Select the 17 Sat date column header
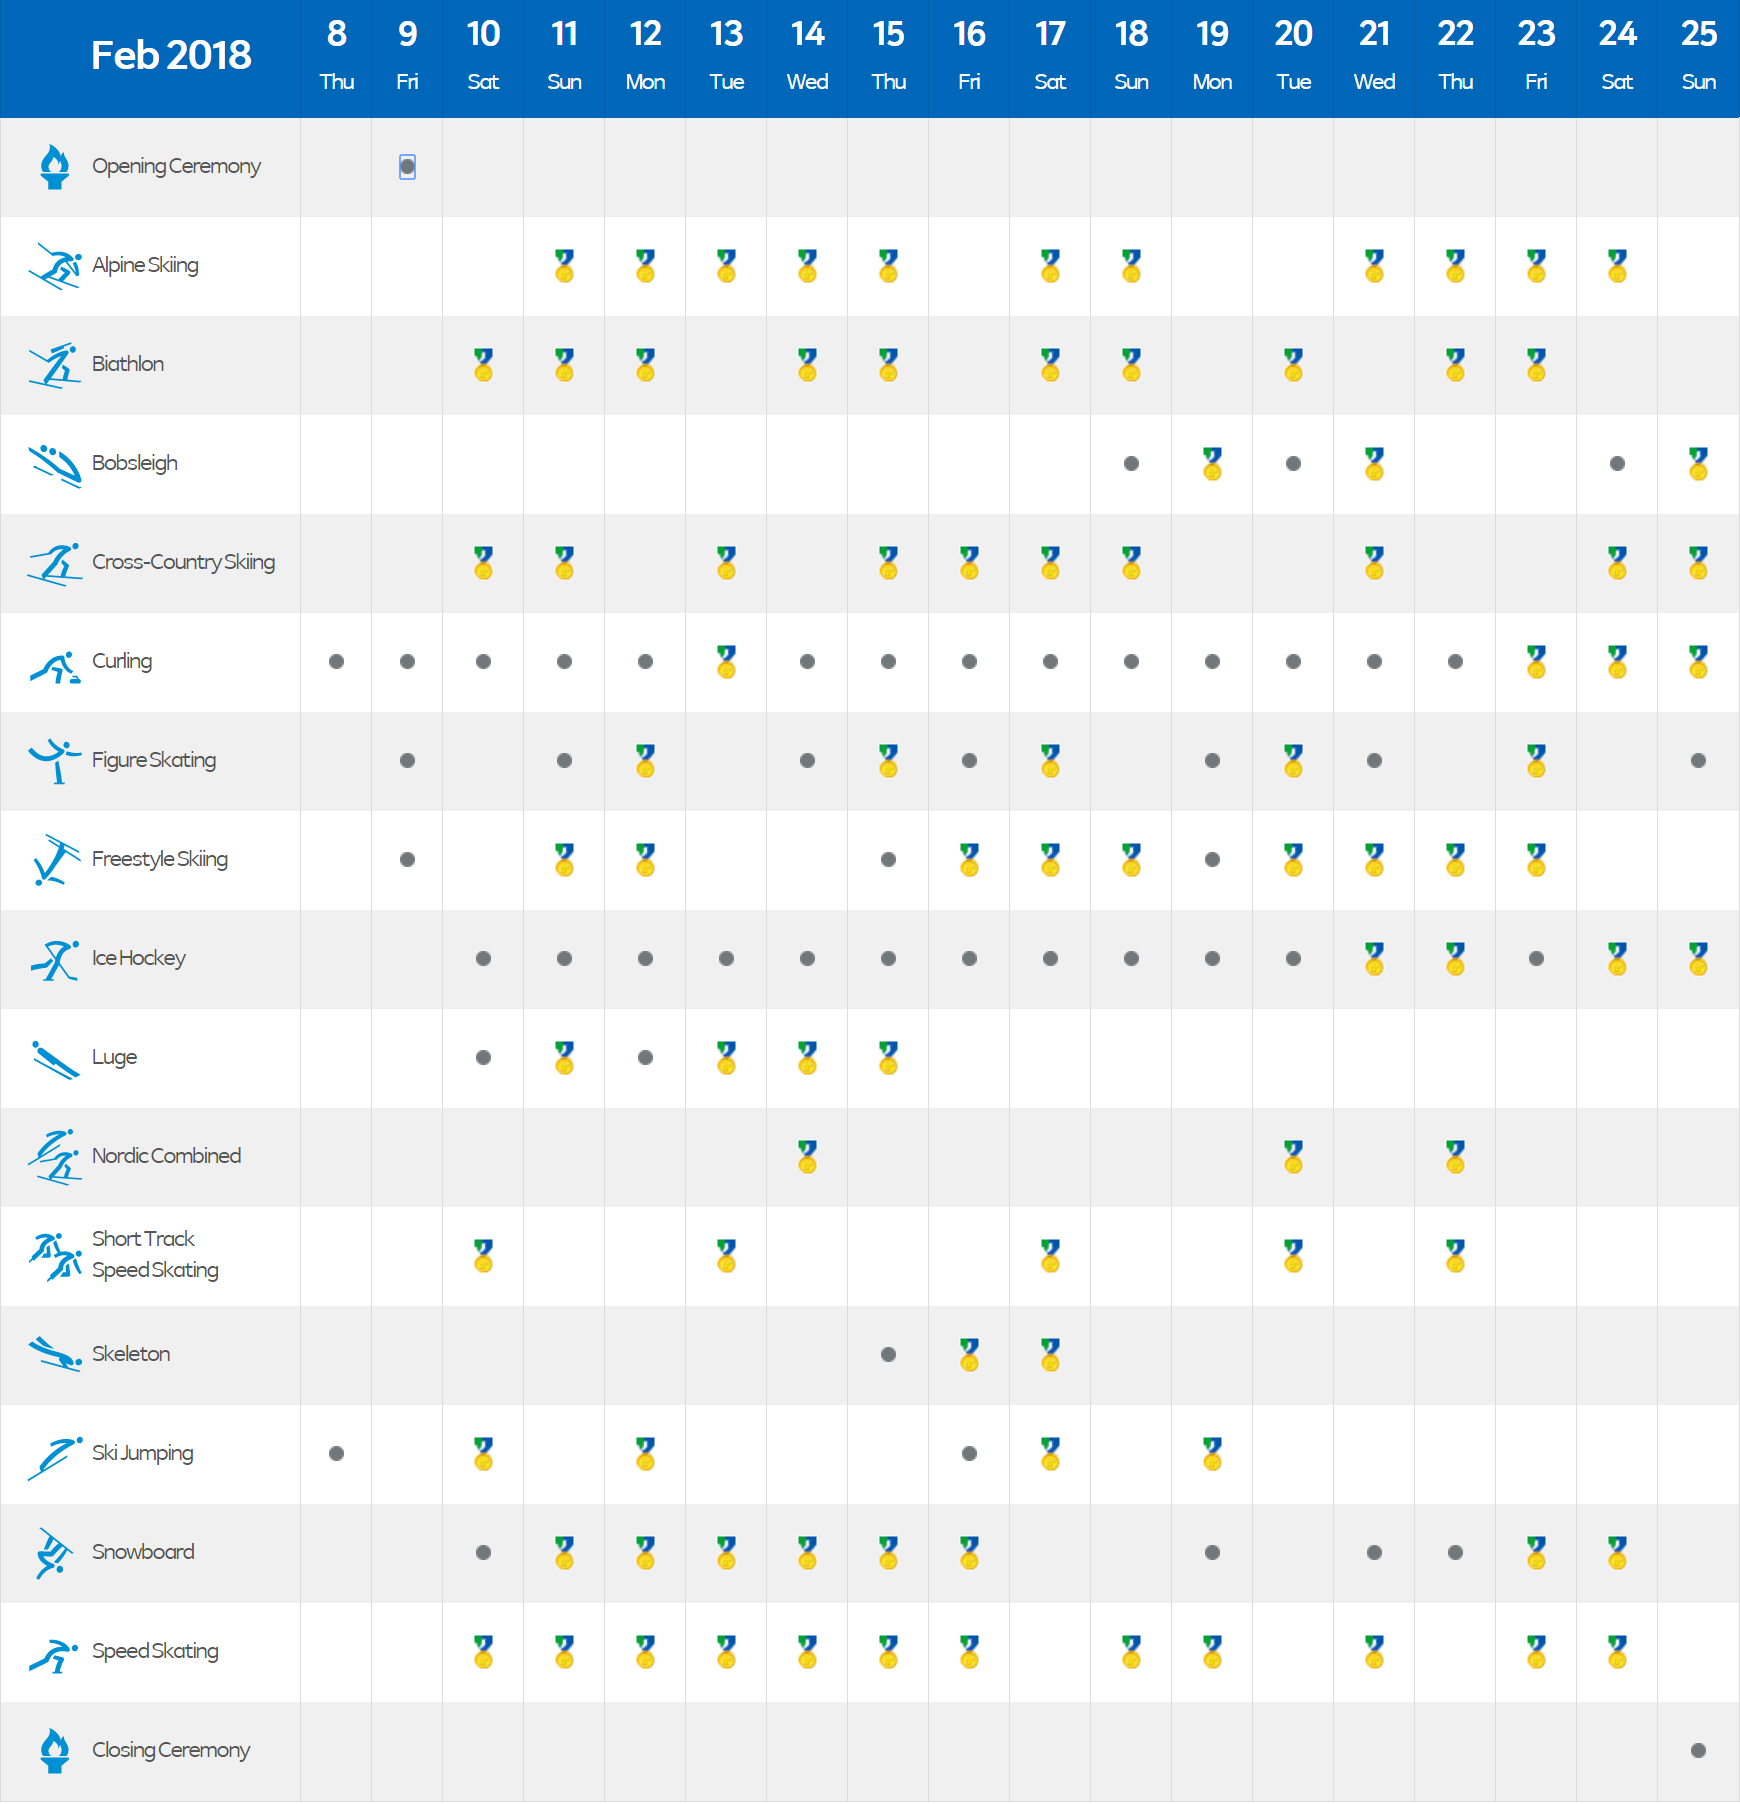1740x1804 pixels. tap(1050, 56)
